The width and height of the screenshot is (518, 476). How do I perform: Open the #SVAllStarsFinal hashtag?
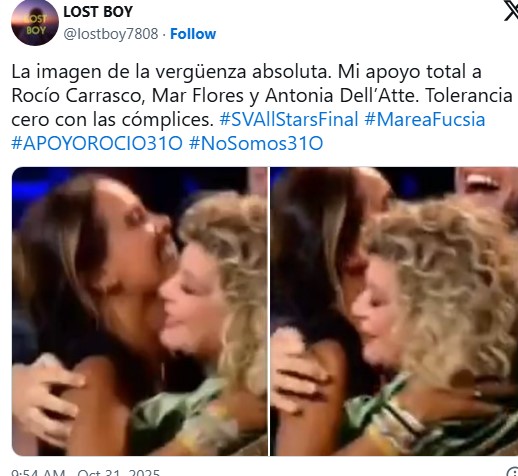click(289, 119)
